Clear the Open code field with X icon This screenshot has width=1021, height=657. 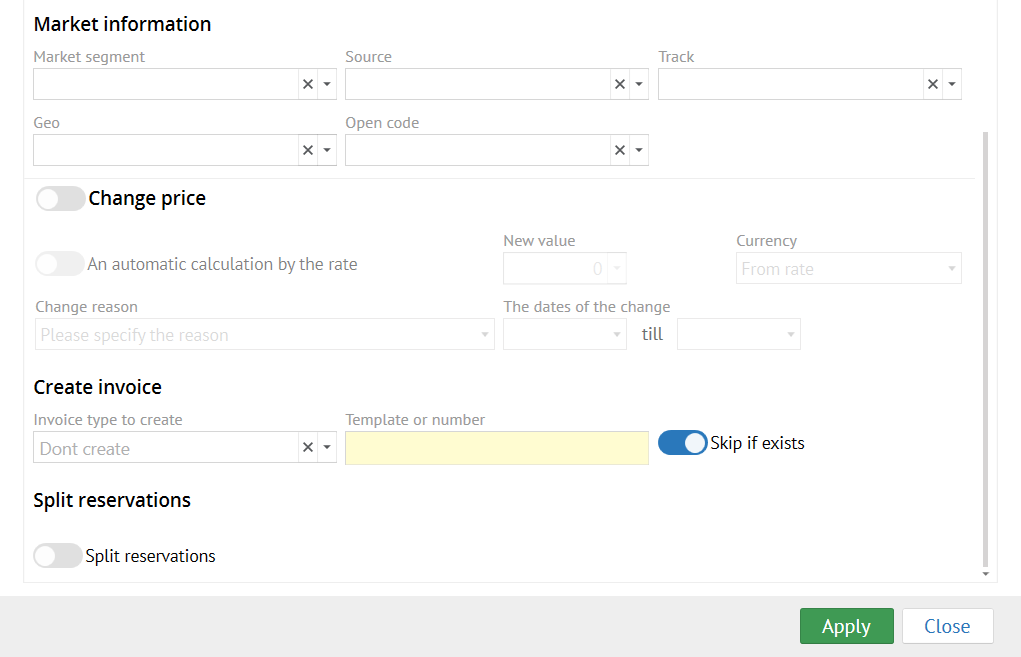click(620, 151)
